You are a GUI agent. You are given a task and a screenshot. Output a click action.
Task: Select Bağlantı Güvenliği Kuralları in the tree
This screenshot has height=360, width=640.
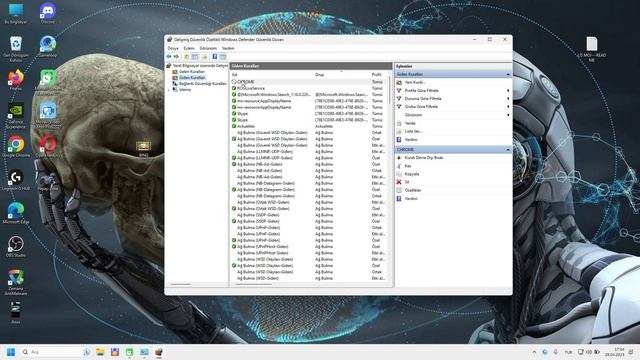coord(202,83)
